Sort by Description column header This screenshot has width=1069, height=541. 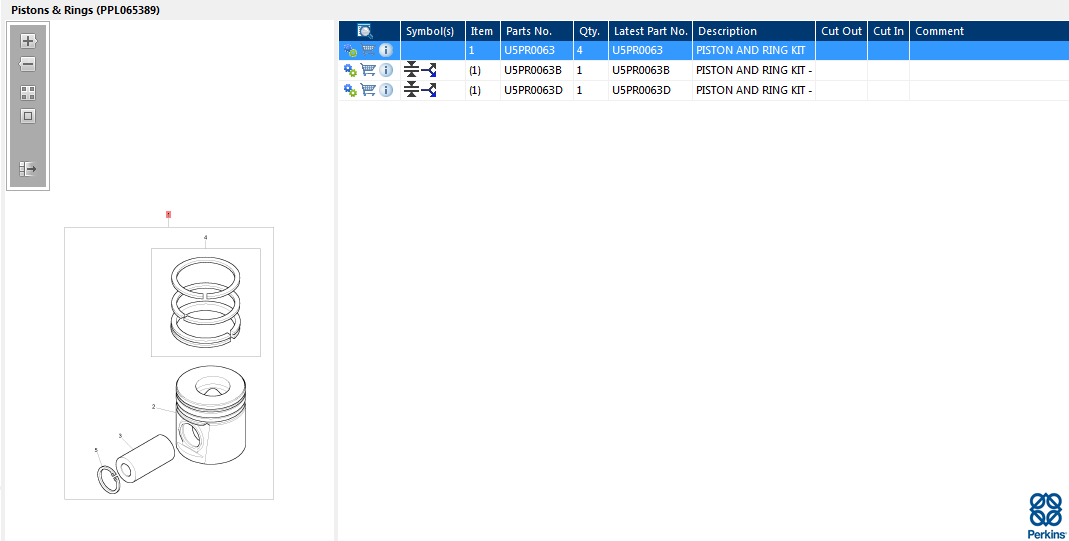[754, 31]
